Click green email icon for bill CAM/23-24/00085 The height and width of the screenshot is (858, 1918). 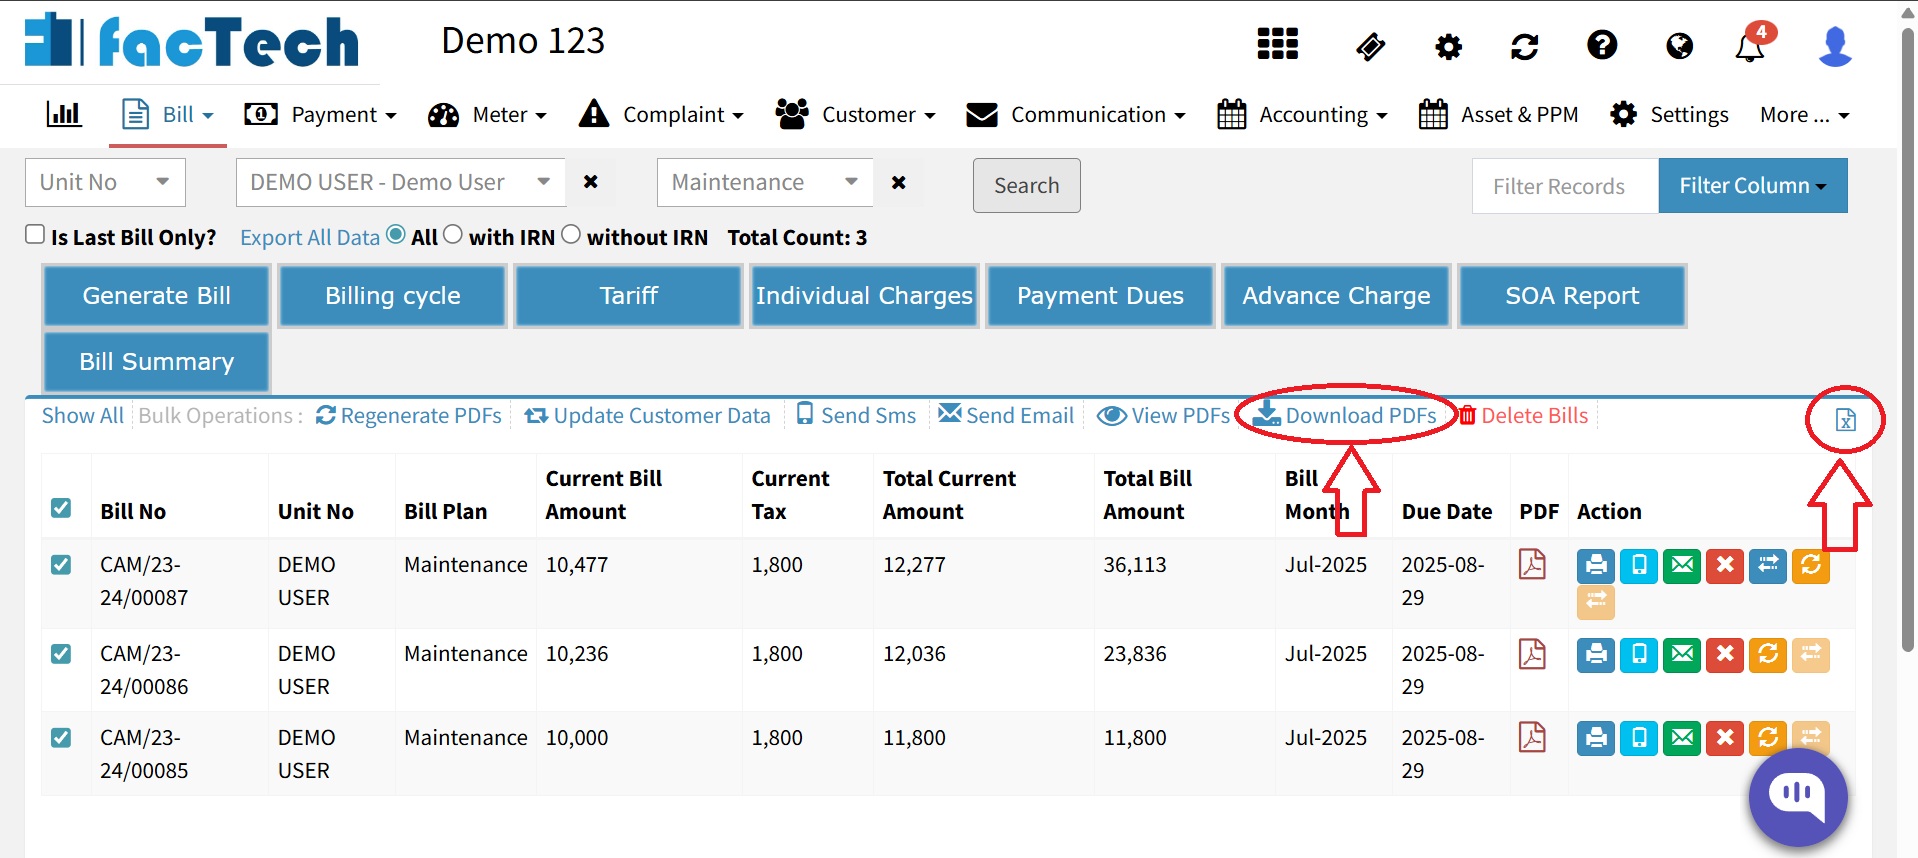[x=1682, y=738]
